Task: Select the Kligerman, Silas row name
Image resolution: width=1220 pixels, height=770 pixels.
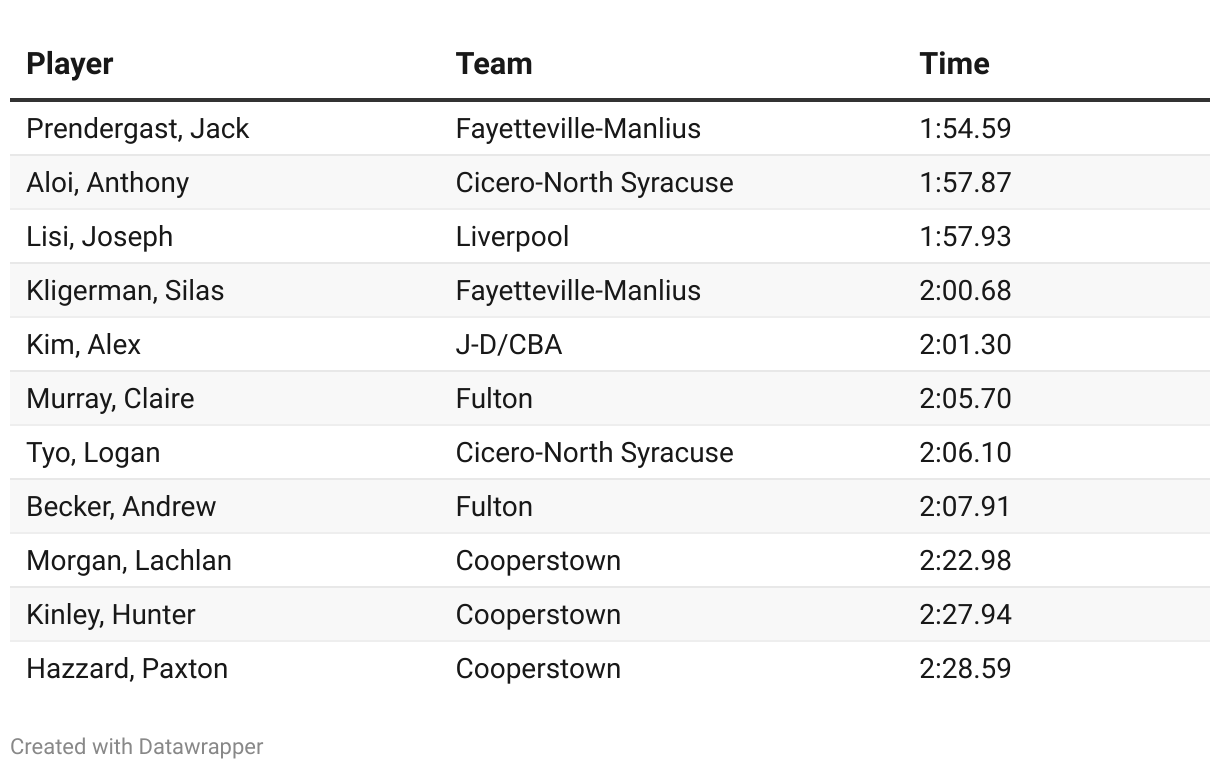Action: pyautogui.click(x=125, y=291)
